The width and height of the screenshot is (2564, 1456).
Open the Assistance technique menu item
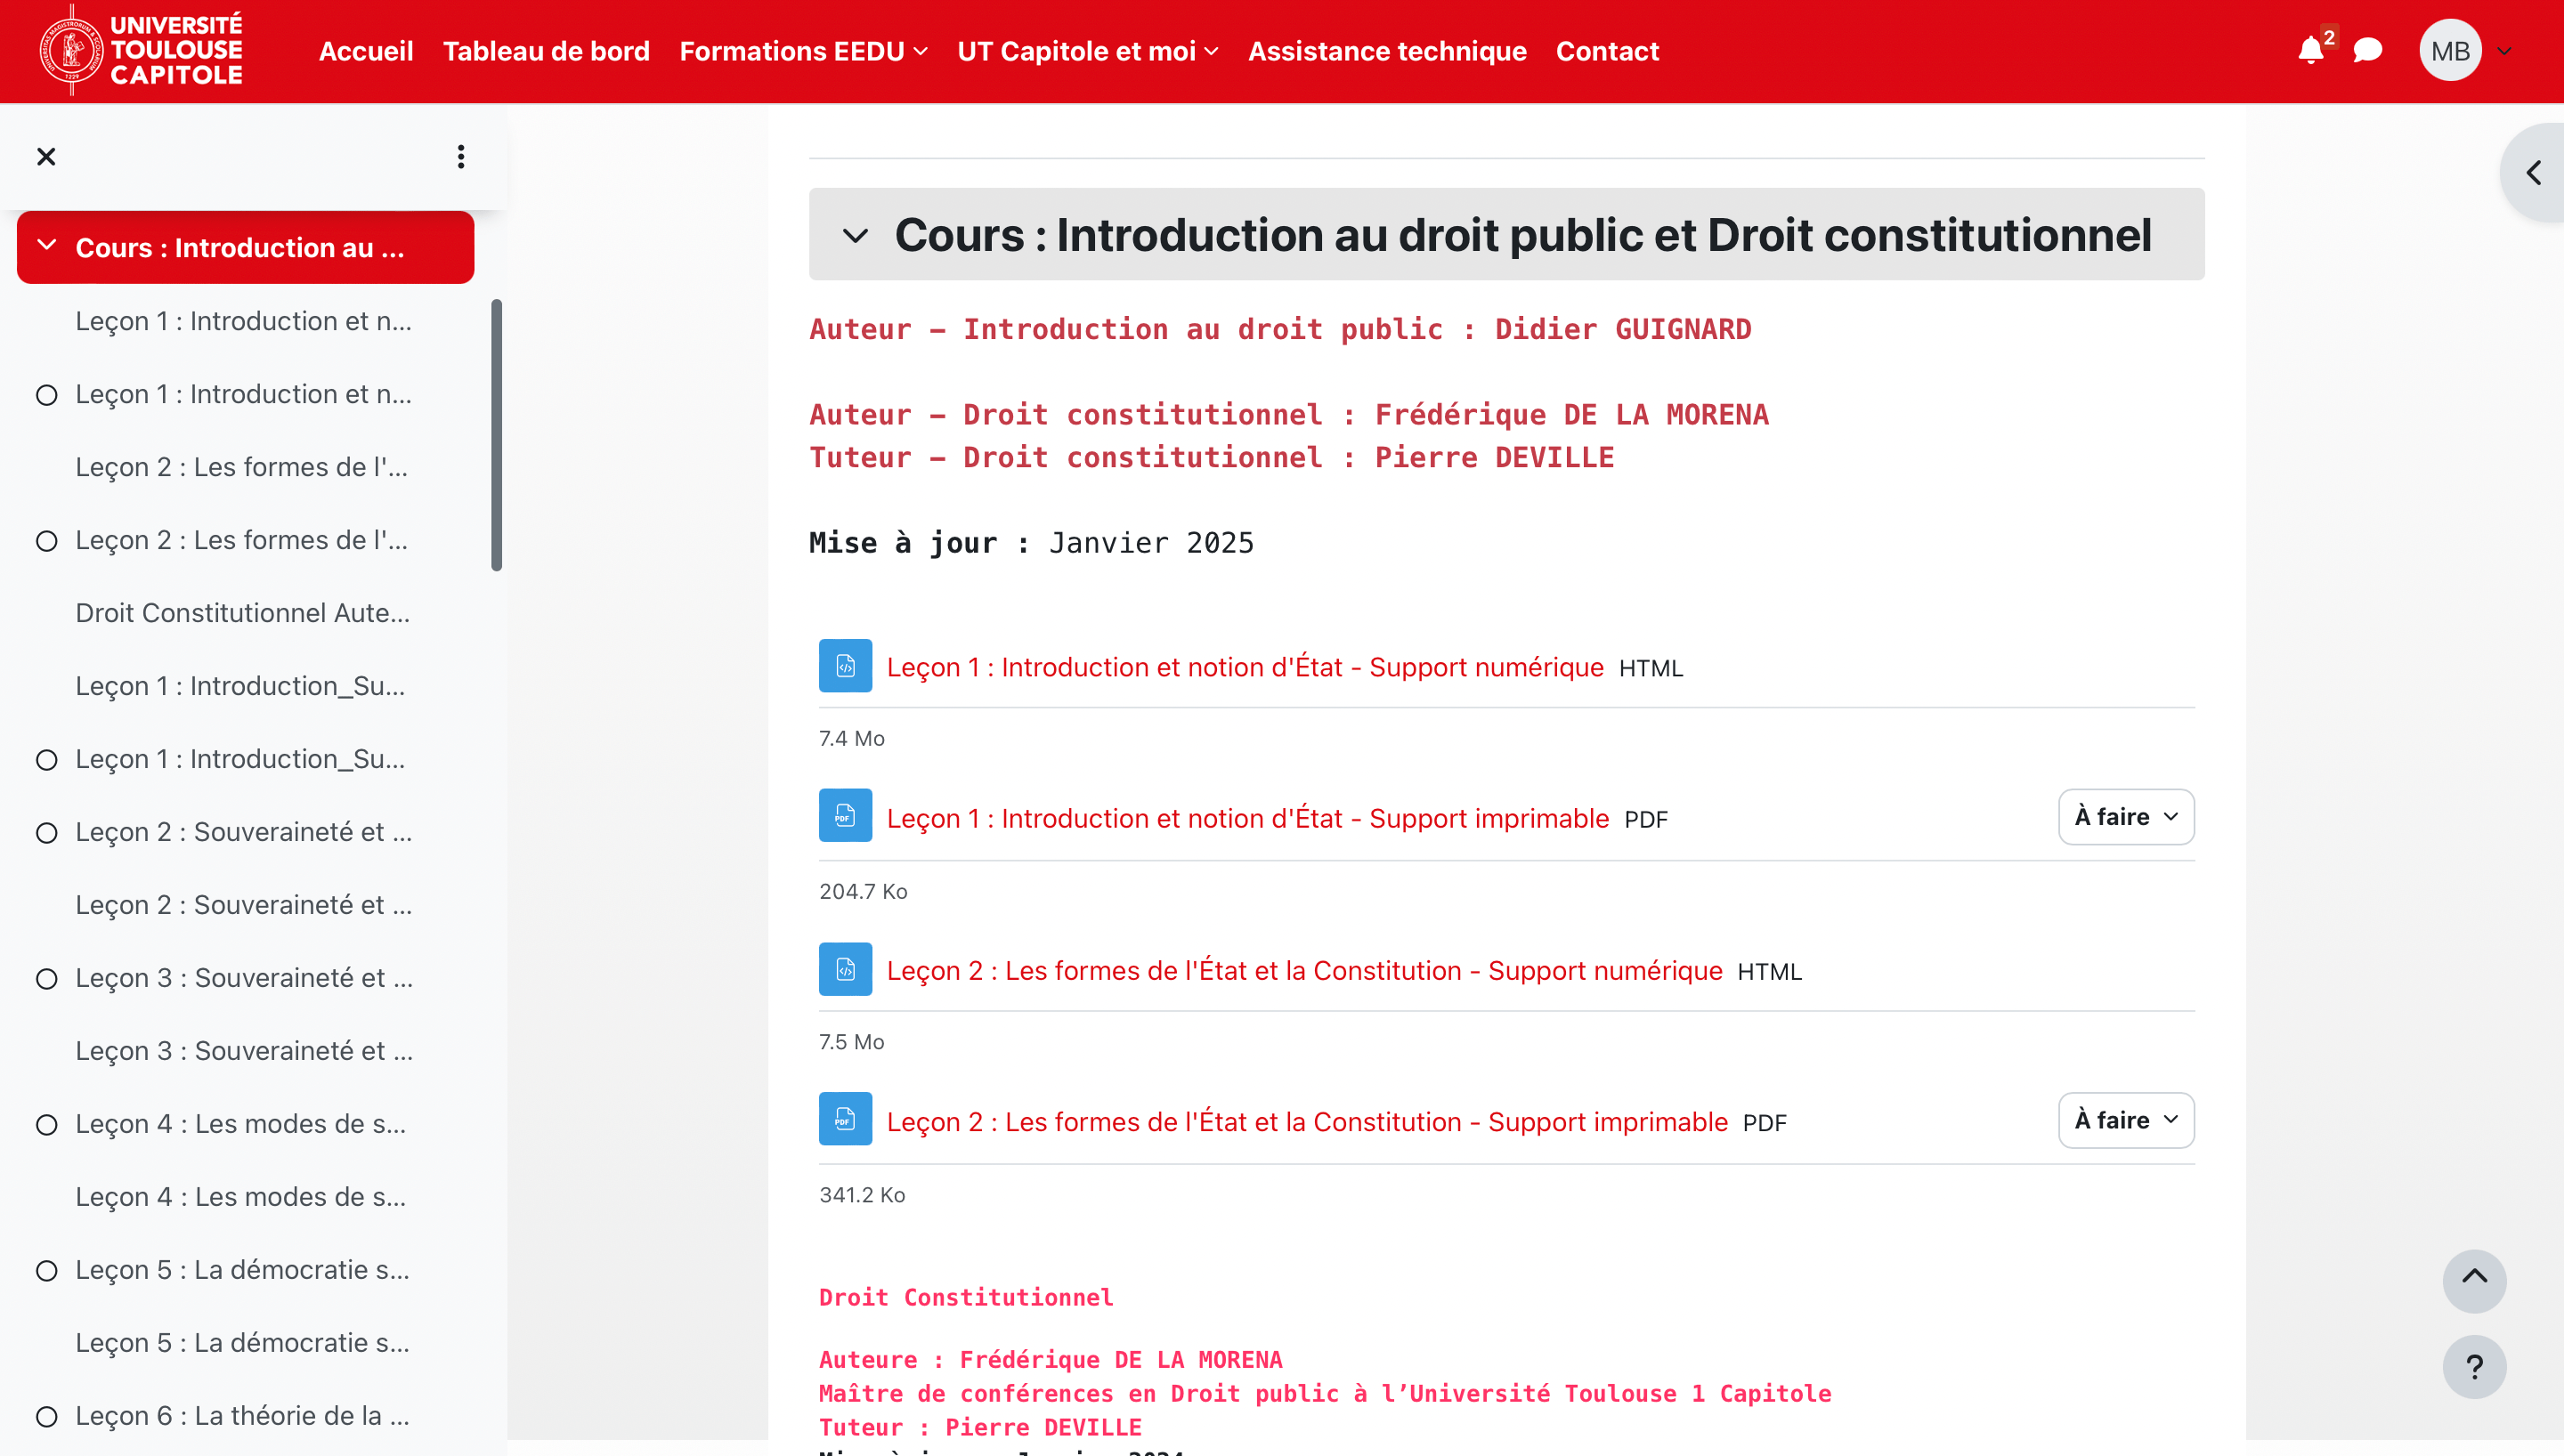click(x=1386, y=51)
